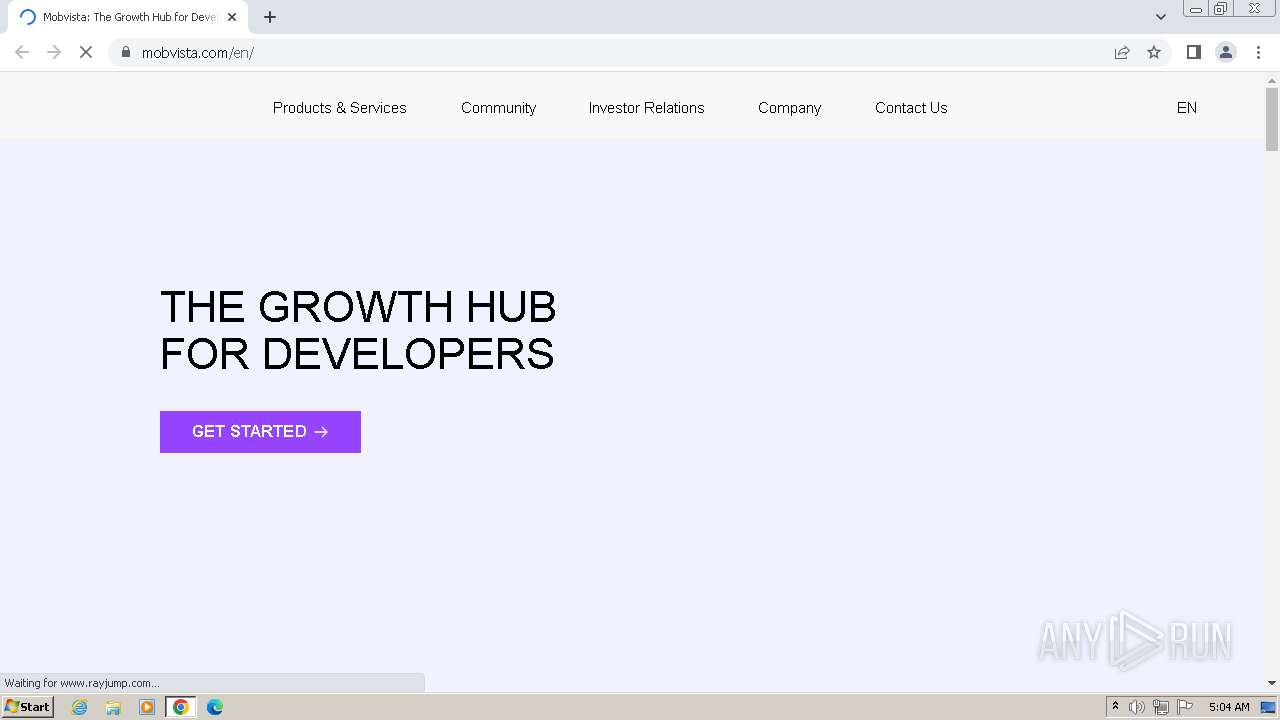Open the clock showing 5:04 AM

(1229, 707)
